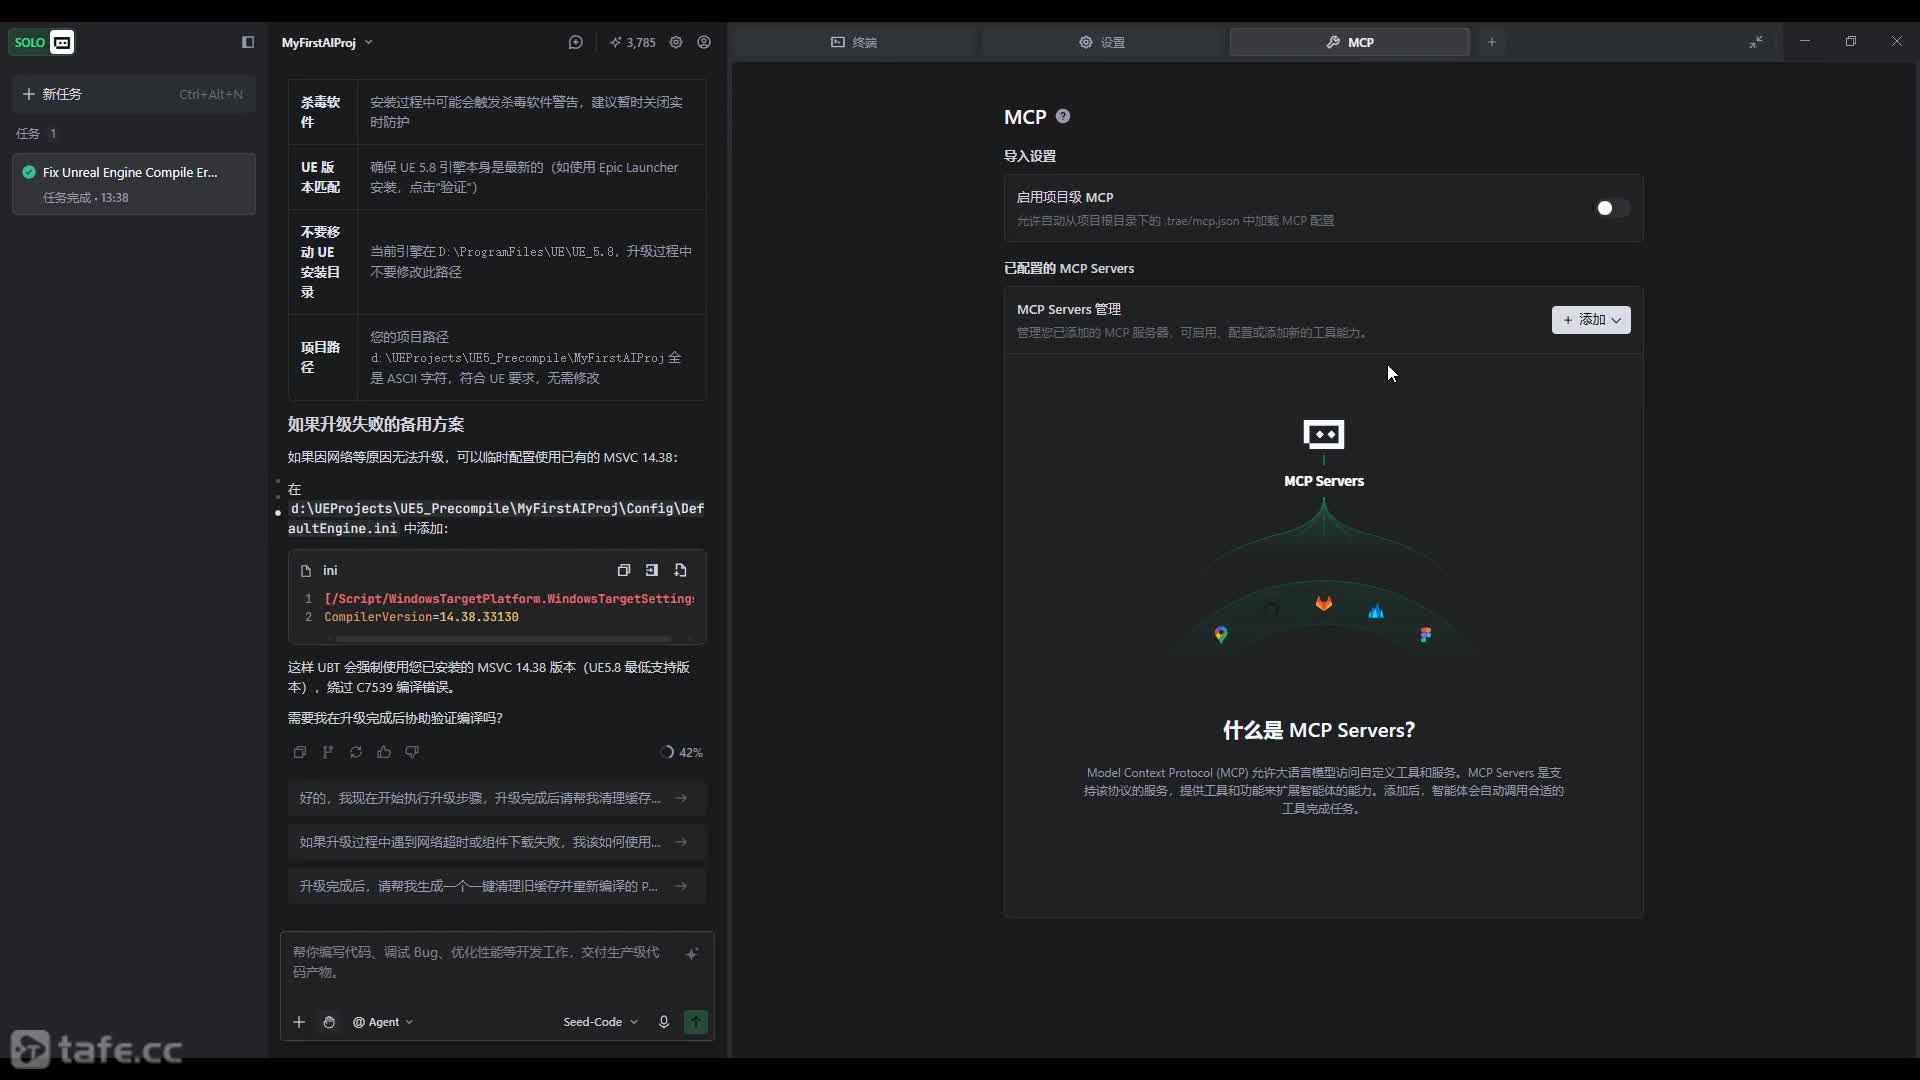Open the Seed-Code model dropdown
This screenshot has height=1080, width=1920.
coord(600,1022)
